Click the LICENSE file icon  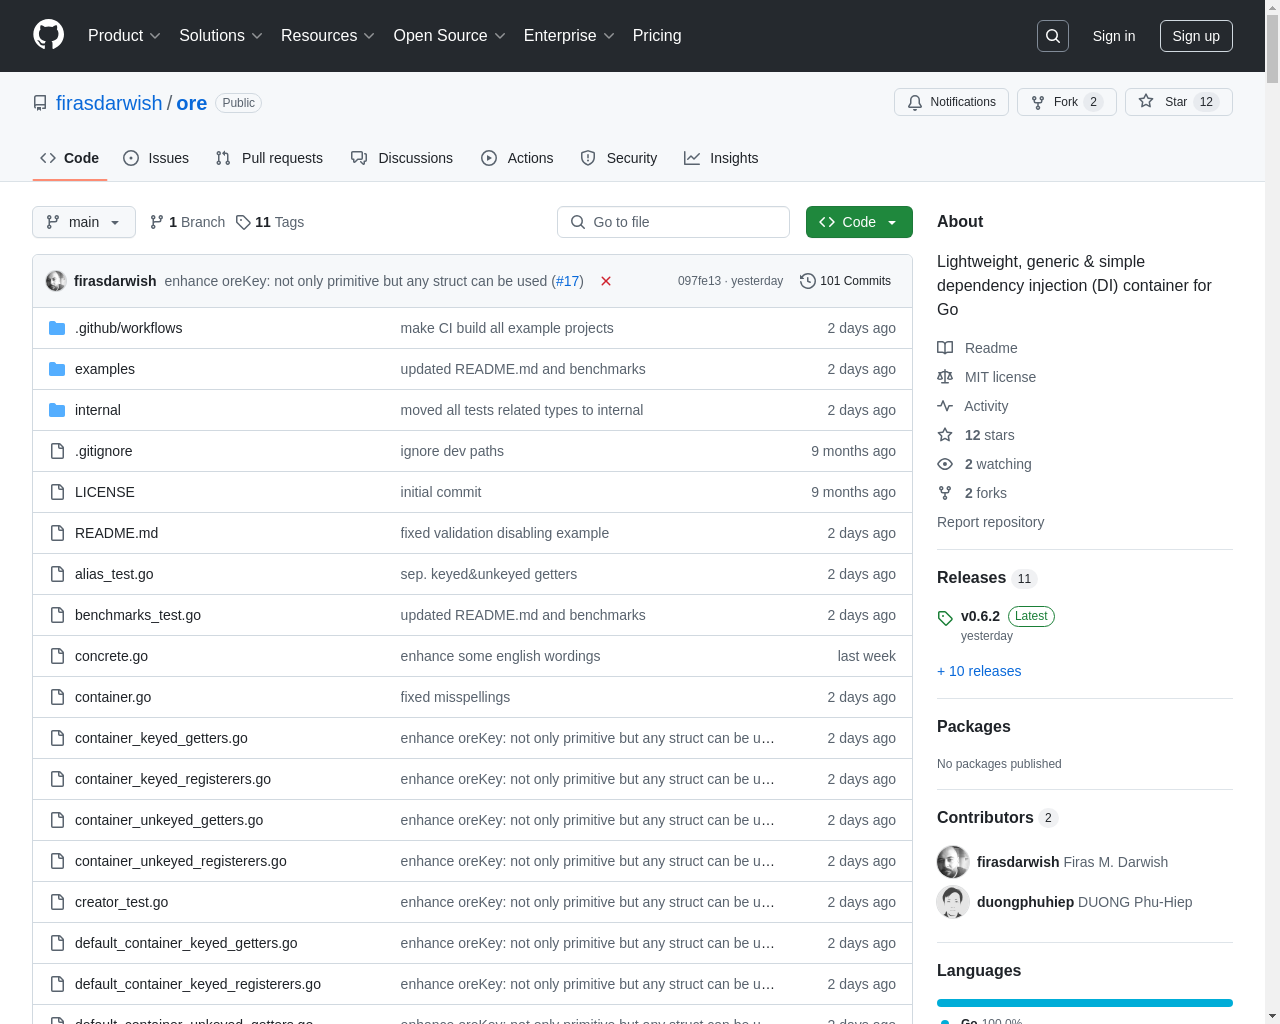[x=57, y=492]
